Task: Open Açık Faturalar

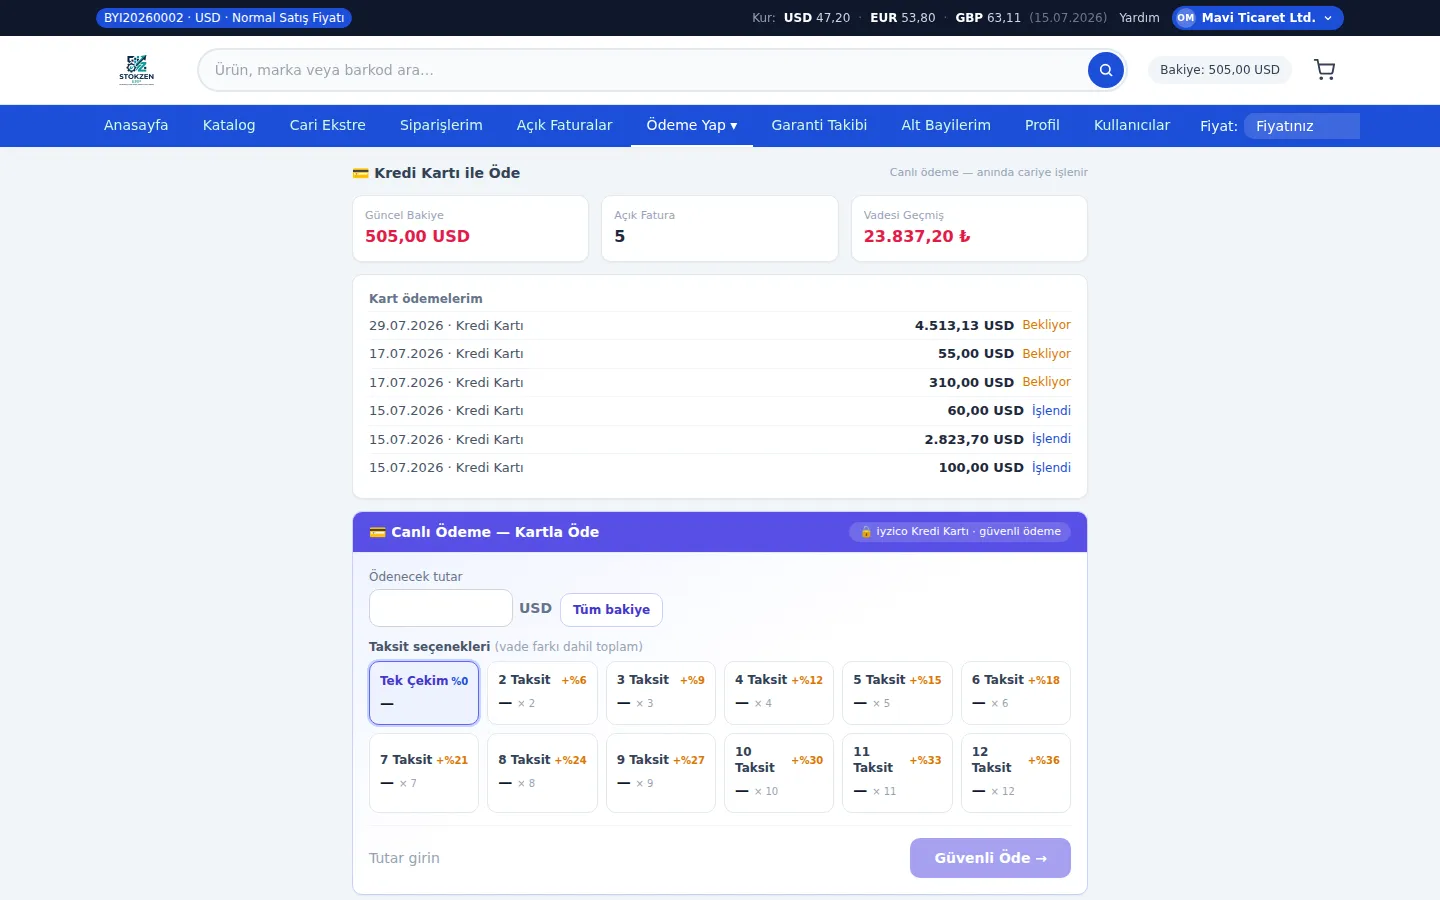Action: click(564, 125)
